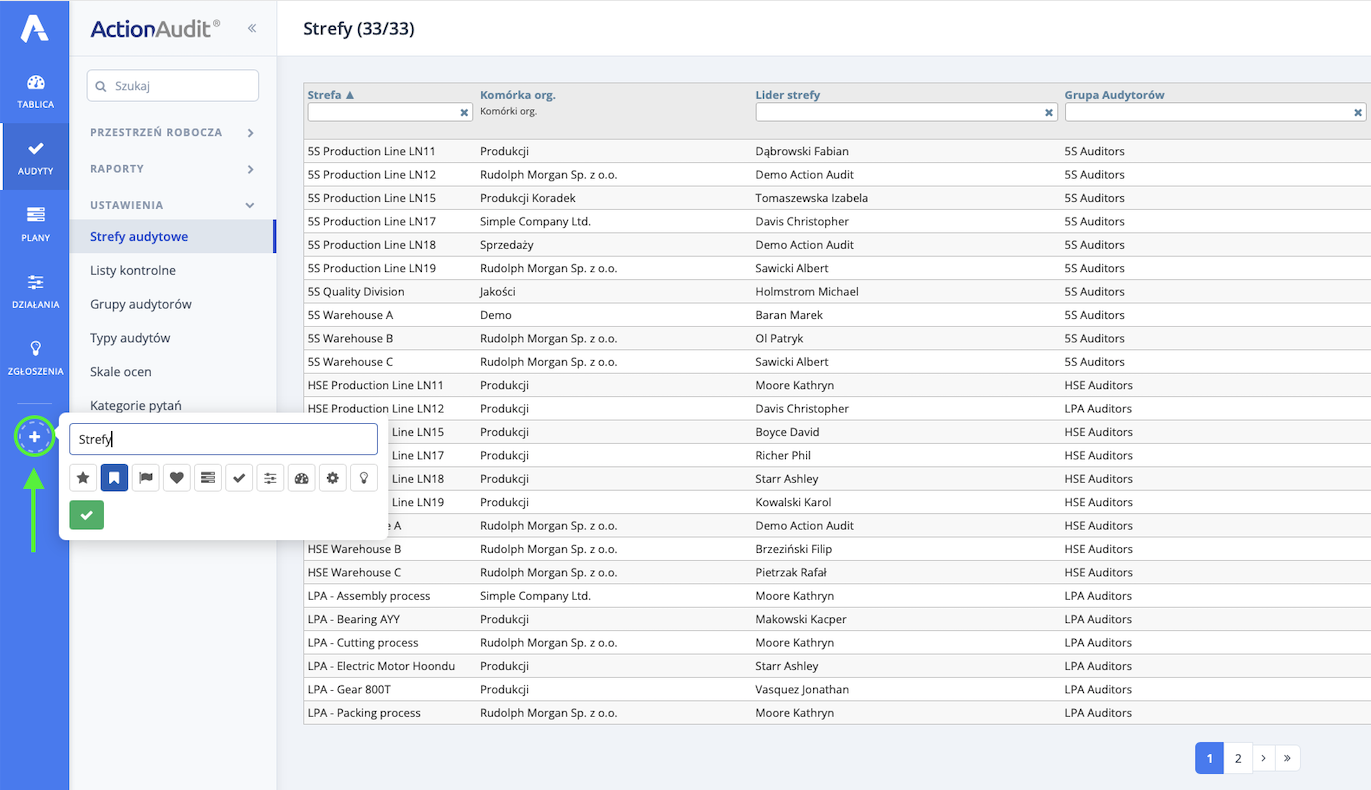The image size is (1371, 790).
Task: Expand the Przestrzeń robocza section
Action: point(172,132)
